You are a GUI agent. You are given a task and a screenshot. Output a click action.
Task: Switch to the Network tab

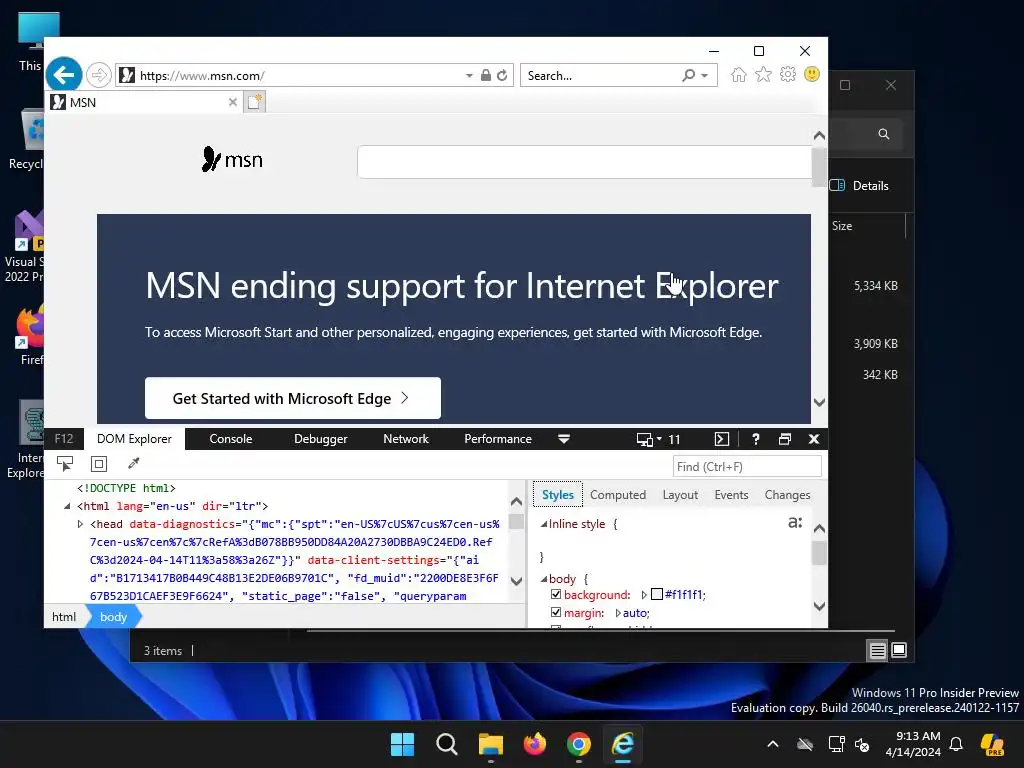click(406, 439)
